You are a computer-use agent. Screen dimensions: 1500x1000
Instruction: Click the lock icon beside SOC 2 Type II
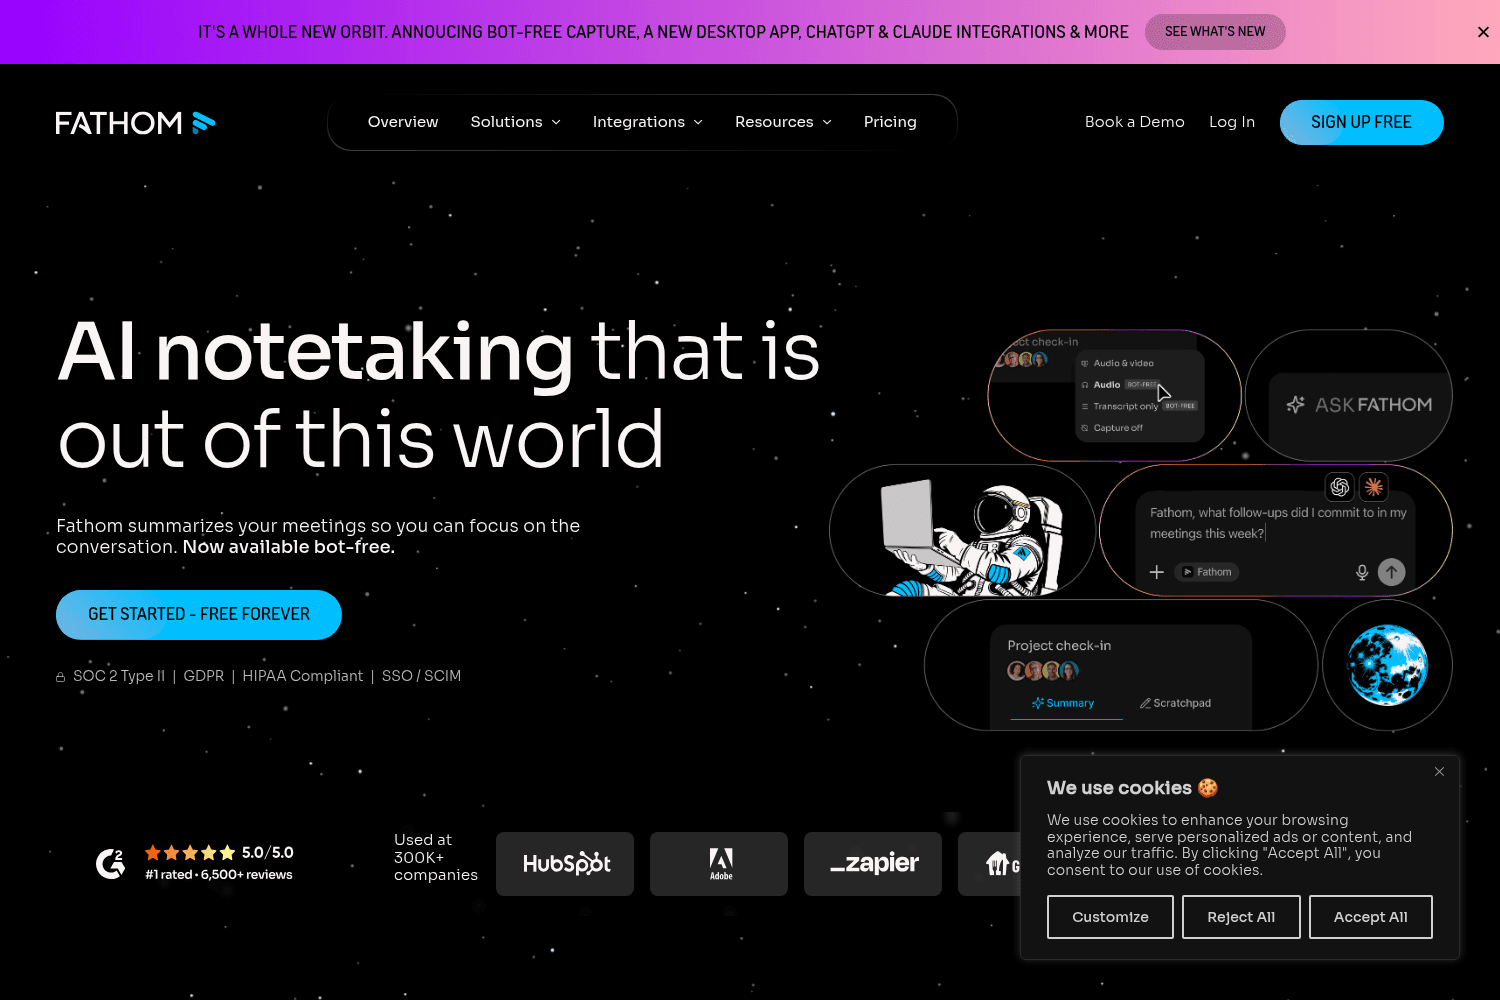[60, 677]
